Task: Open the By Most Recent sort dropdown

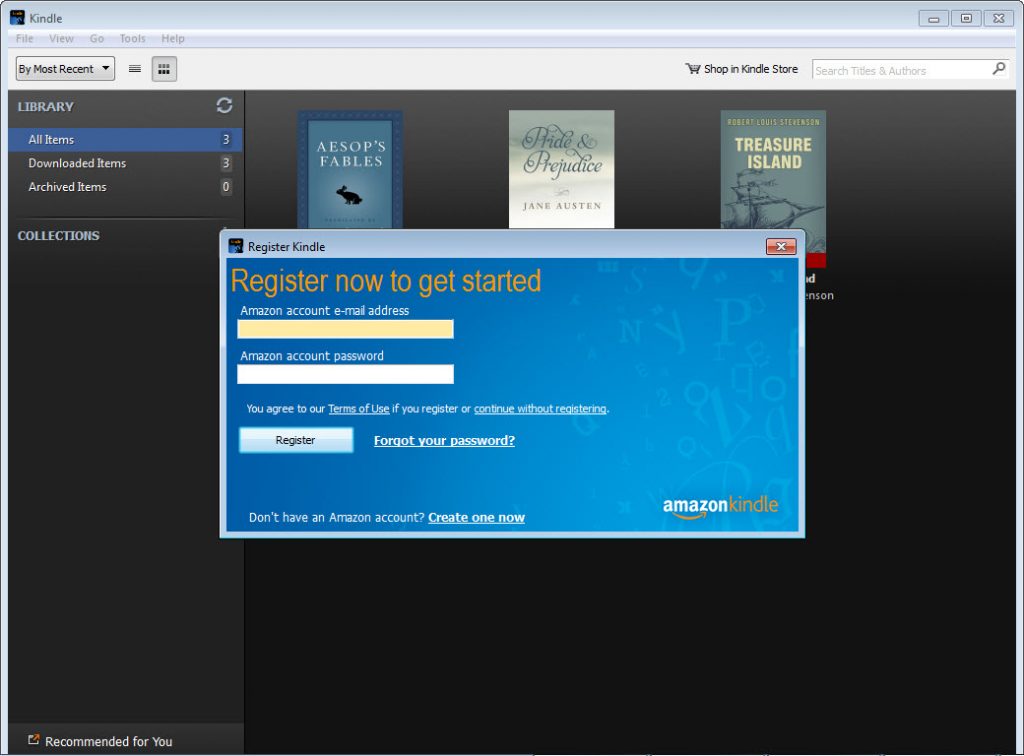Action: (65, 69)
